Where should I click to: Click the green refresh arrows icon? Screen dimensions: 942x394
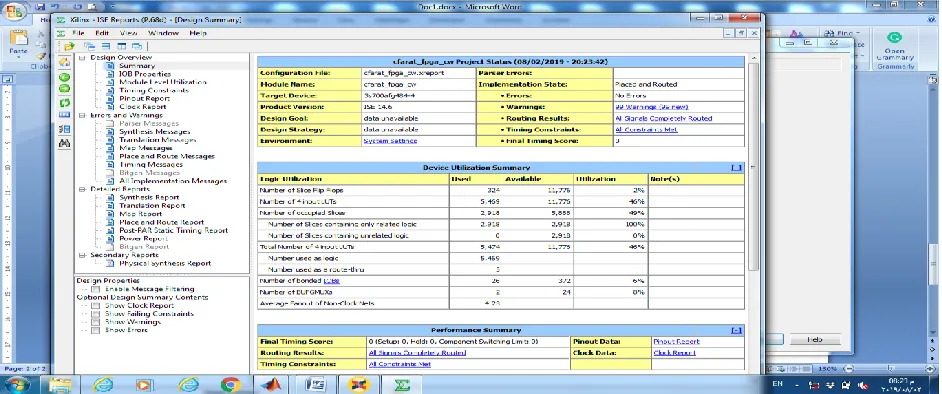click(x=64, y=102)
